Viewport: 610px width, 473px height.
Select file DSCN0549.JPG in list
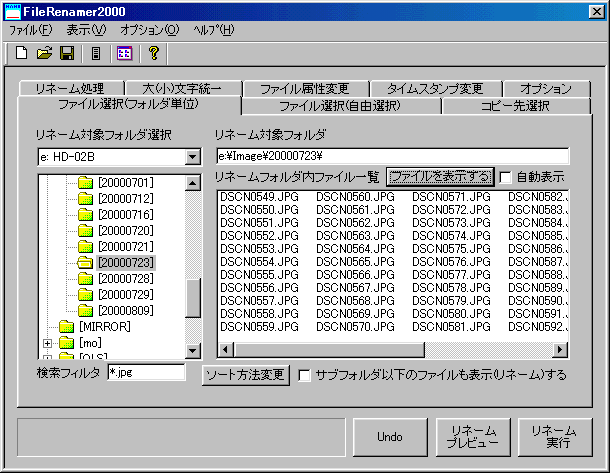pyautogui.click(x=259, y=196)
